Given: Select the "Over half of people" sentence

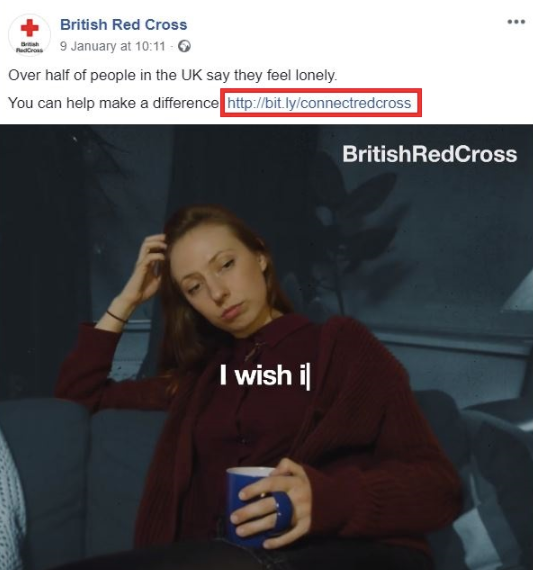Looking at the screenshot, I should point(173,75).
